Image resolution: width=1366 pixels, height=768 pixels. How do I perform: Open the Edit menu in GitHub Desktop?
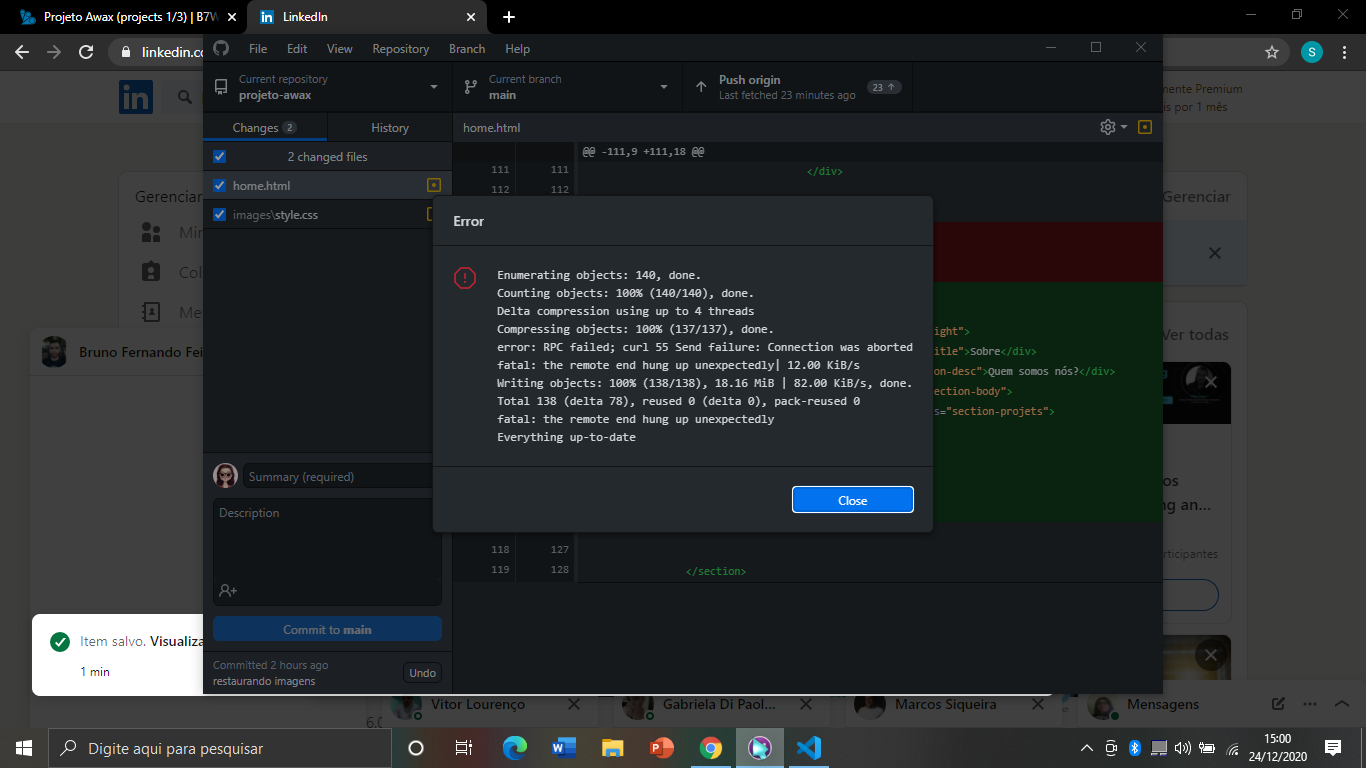[297, 49]
